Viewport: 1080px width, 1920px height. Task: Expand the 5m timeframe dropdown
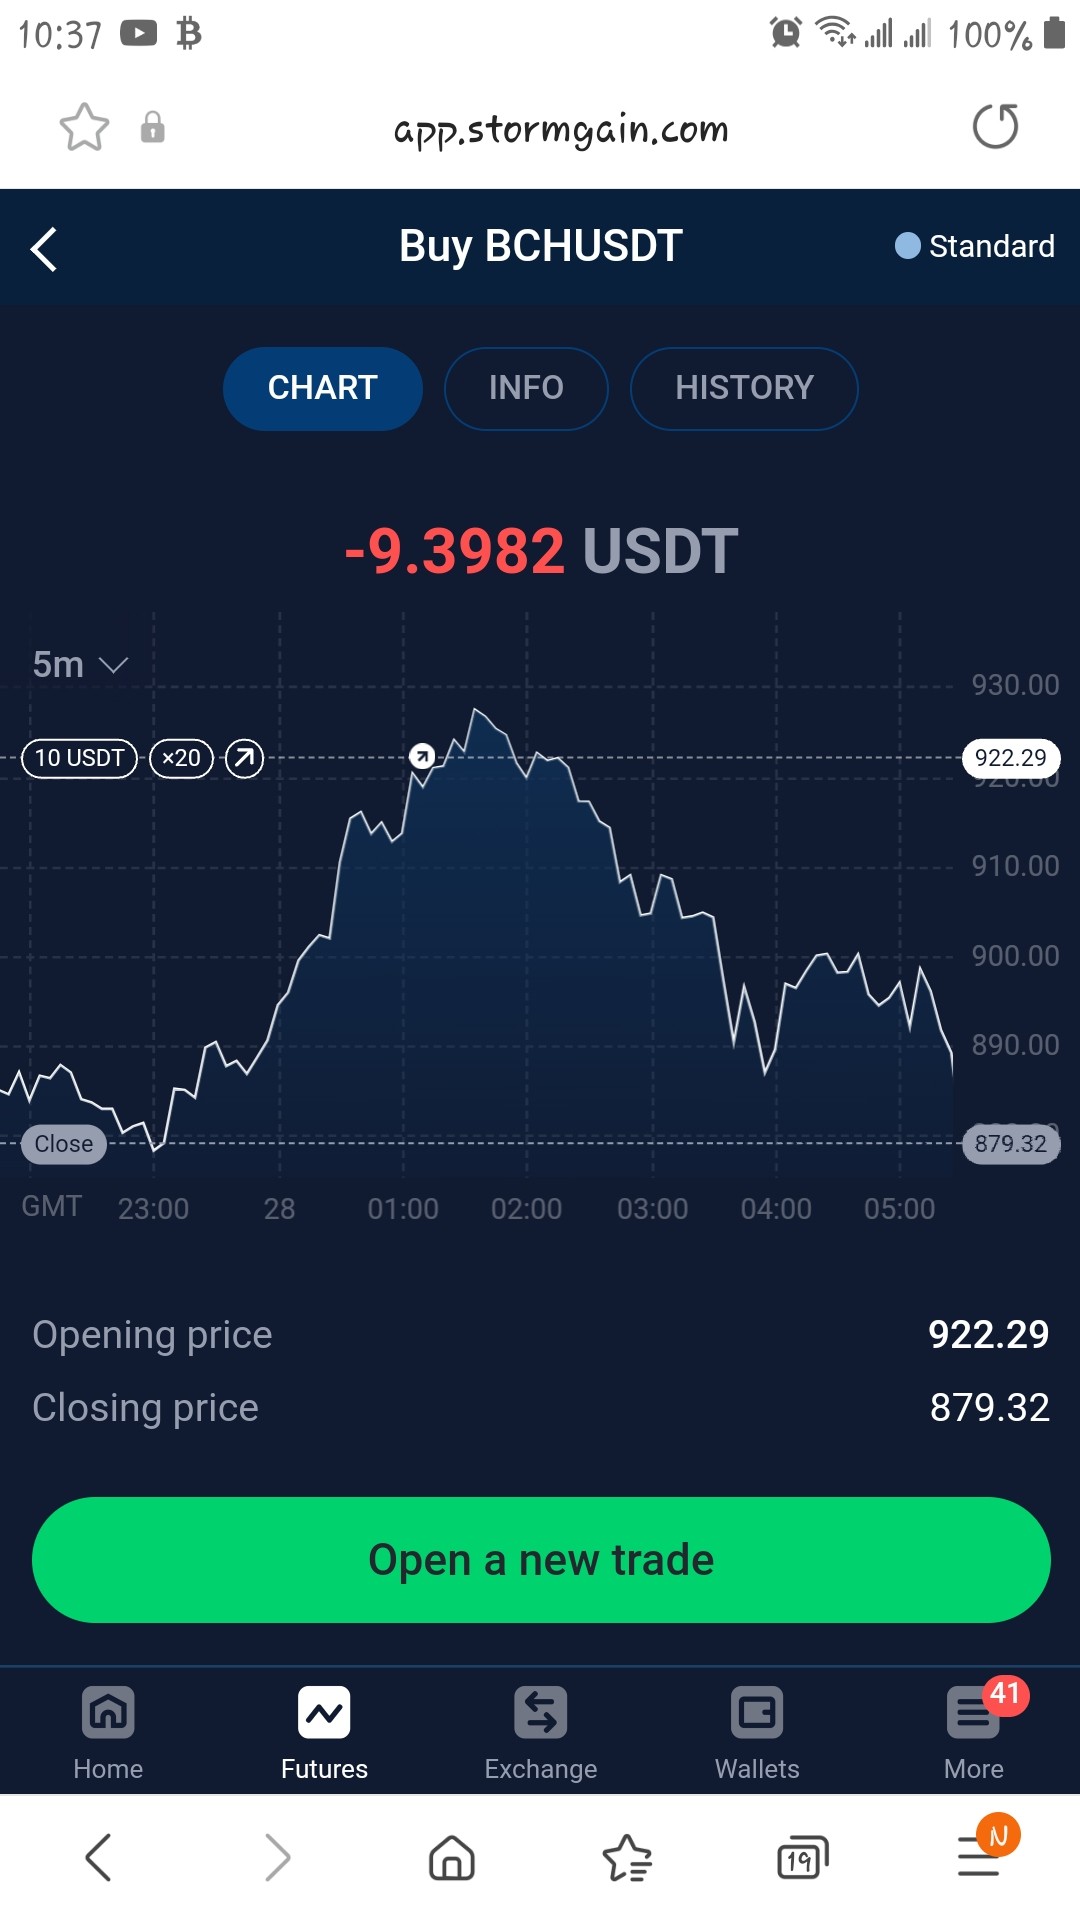tap(80, 664)
